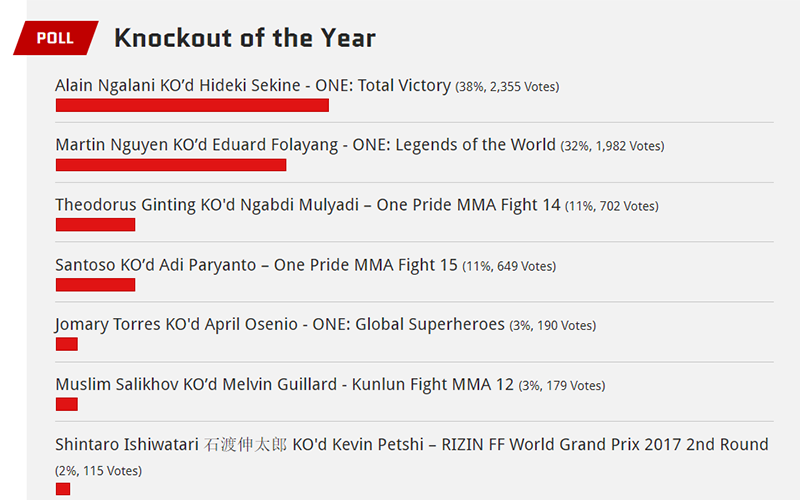Choose the Muslim Salikhov KO'd Melvin Guillard entry

click(284, 384)
